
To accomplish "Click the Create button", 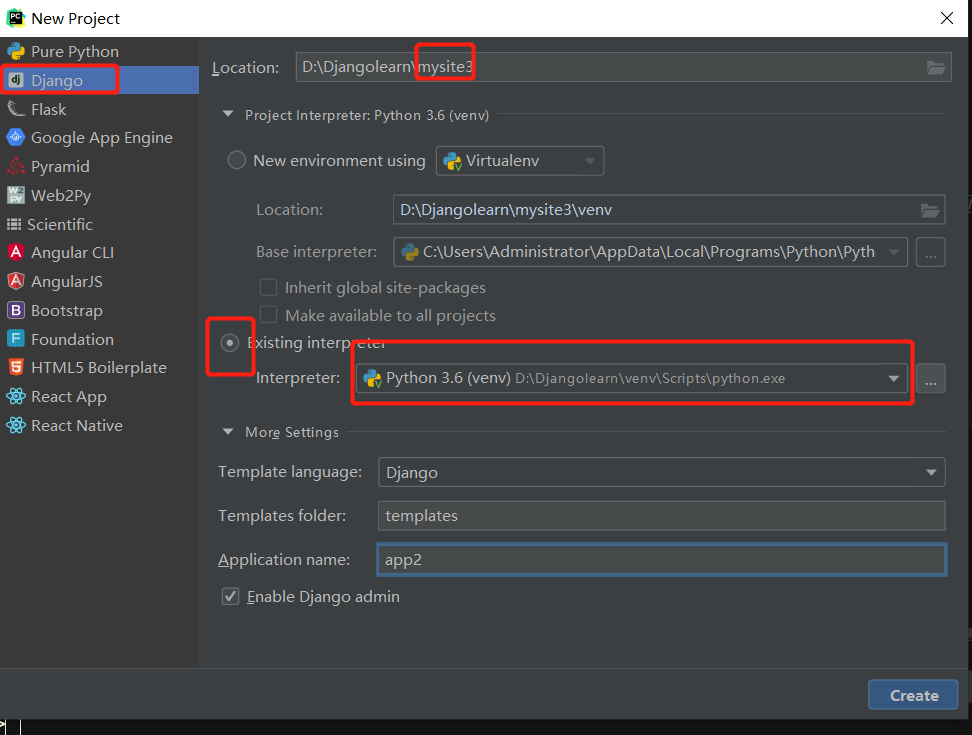I will click(x=913, y=695).
